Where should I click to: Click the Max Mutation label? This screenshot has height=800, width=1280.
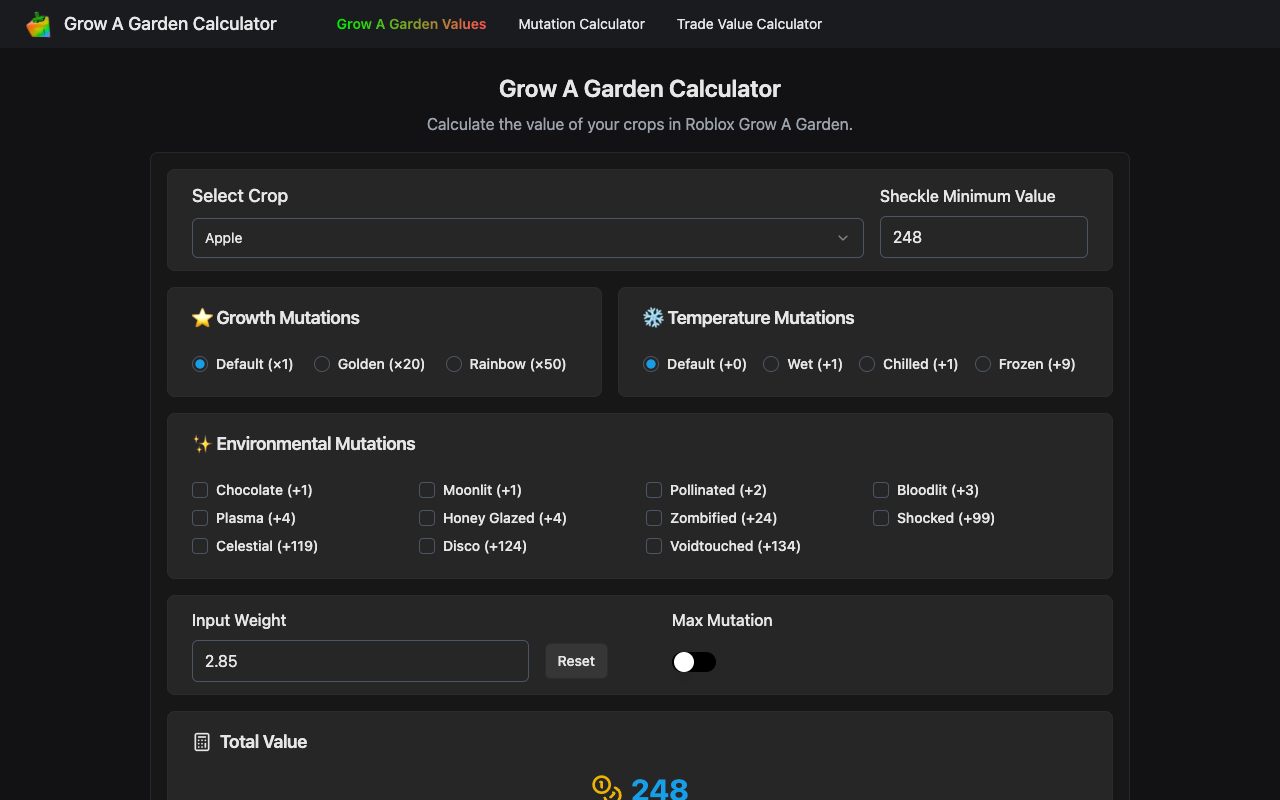click(x=722, y=620)
